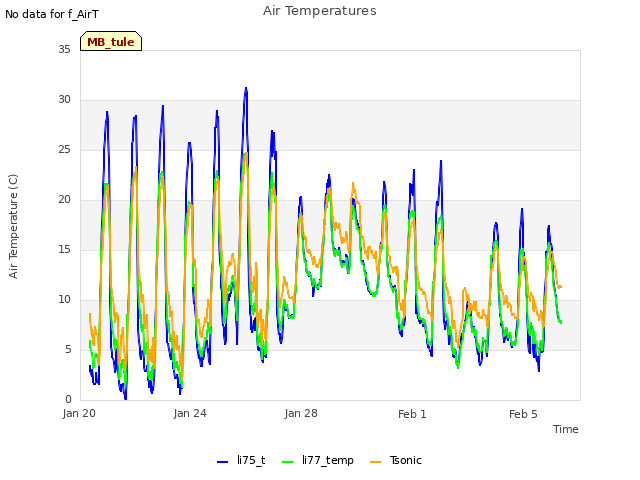Click the orange Tsonic legend color marker
The height and width of the screenshot is (480, 640).
click(x=376, y=462)
